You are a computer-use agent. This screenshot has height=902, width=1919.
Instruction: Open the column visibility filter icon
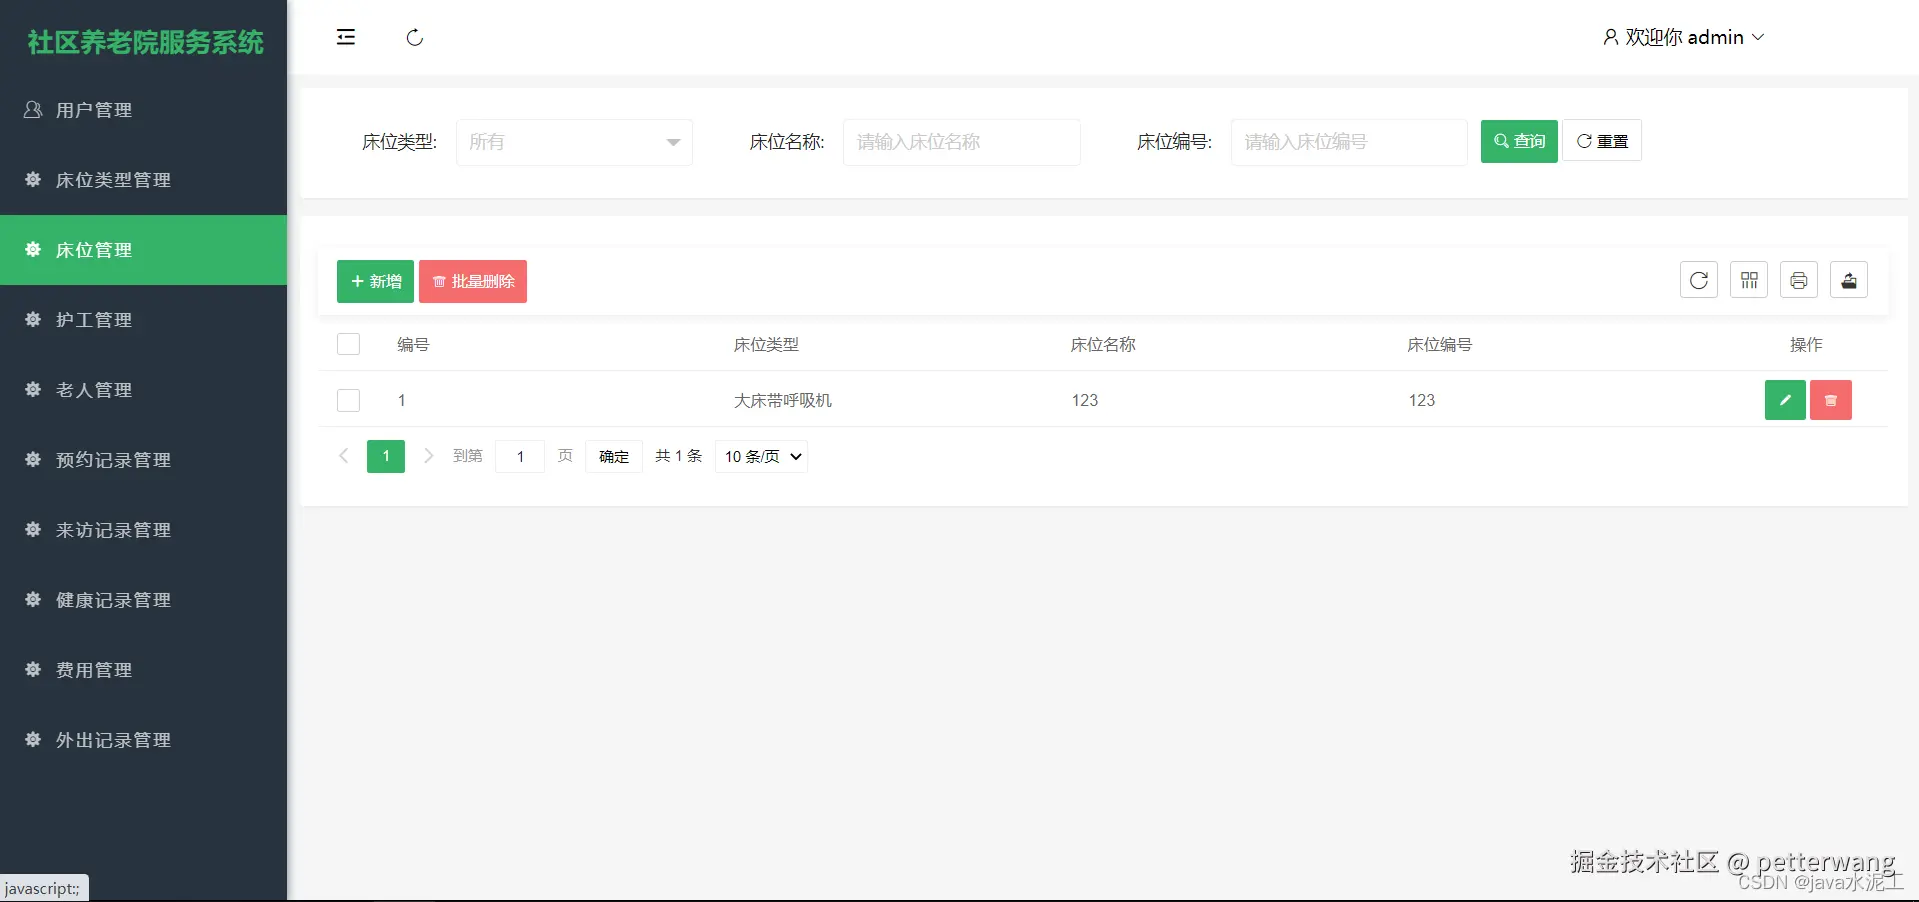coord(1747,279)
